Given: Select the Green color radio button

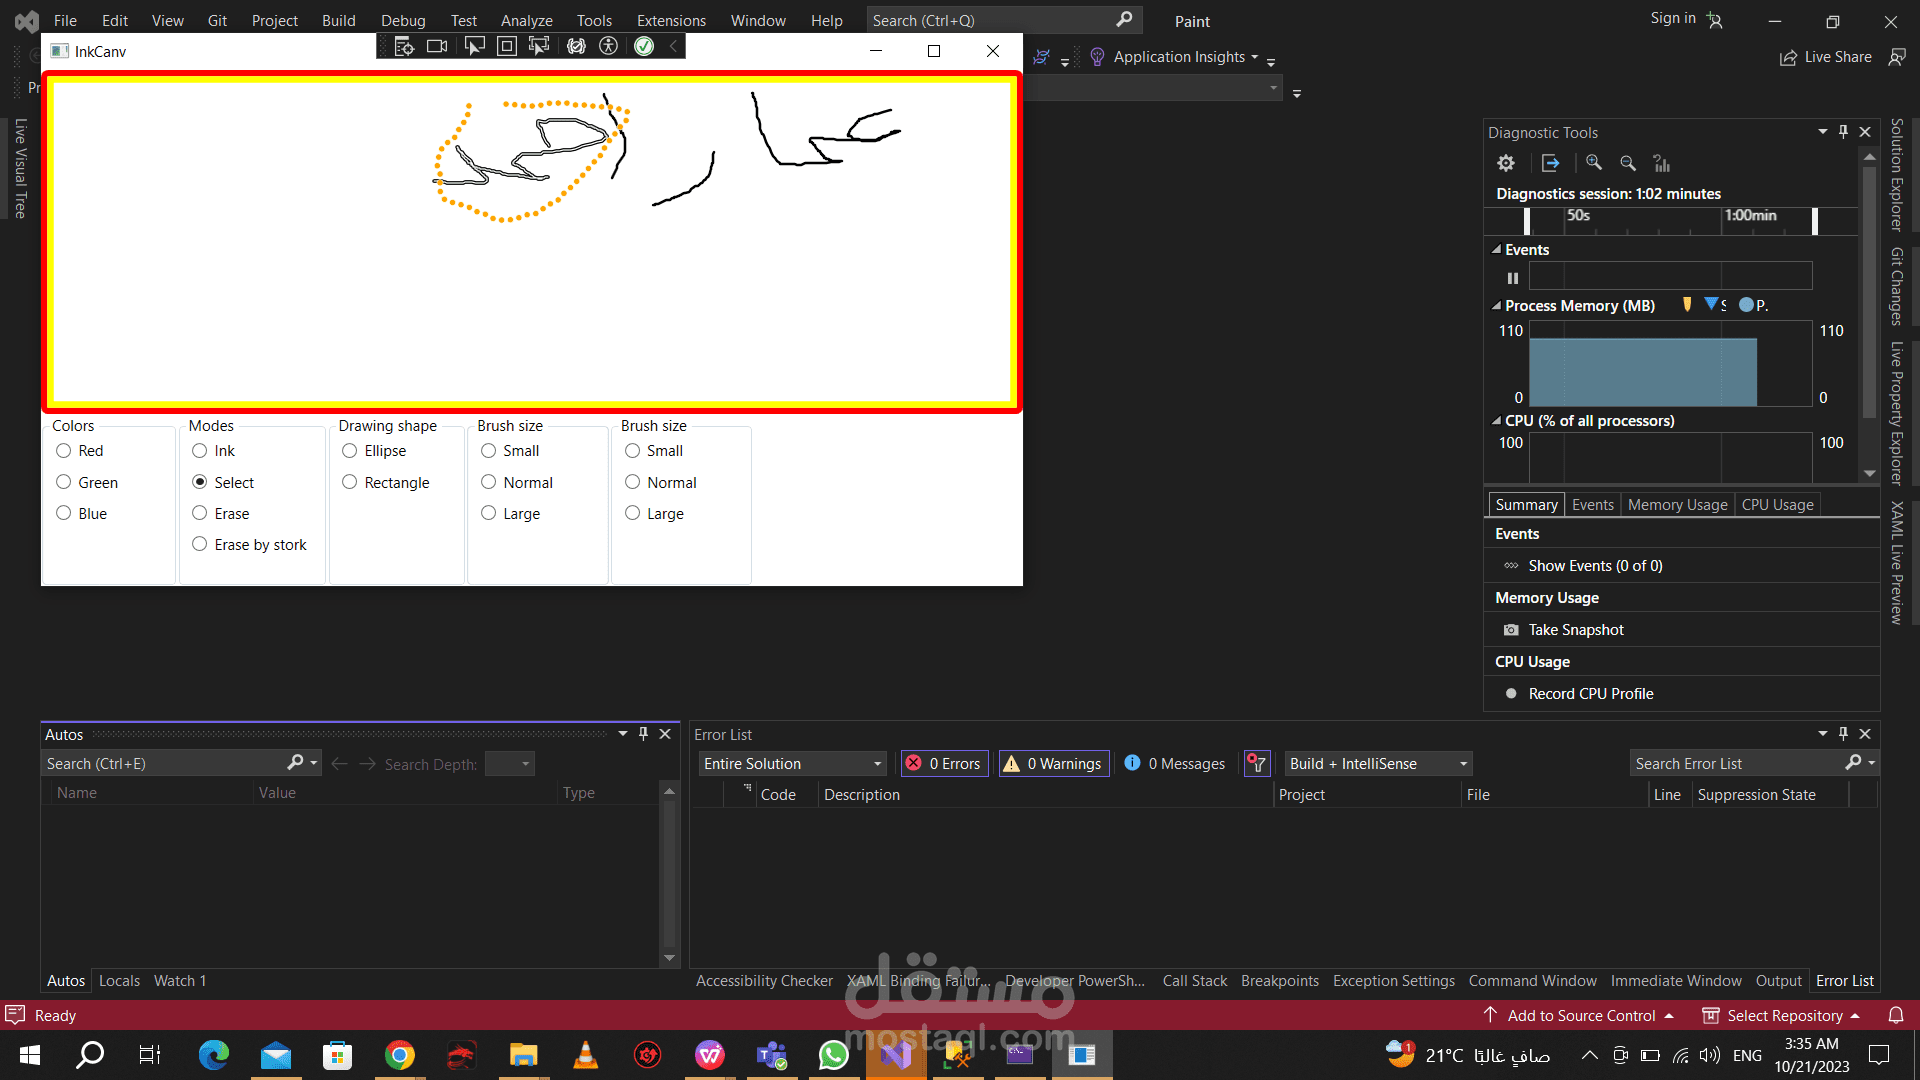Looking at the screenshot, I should coord(64,482).
